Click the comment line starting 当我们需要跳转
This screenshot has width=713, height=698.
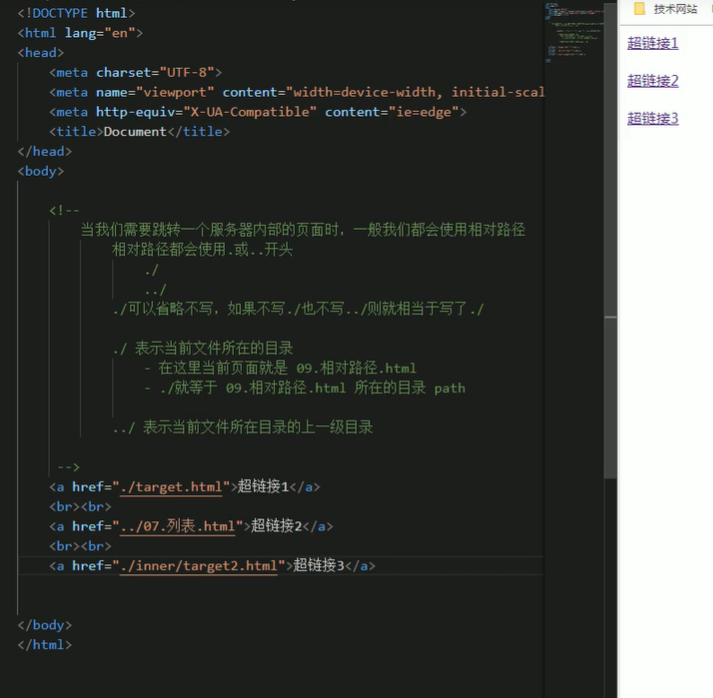pyautogui.click(x=303, y=230)
